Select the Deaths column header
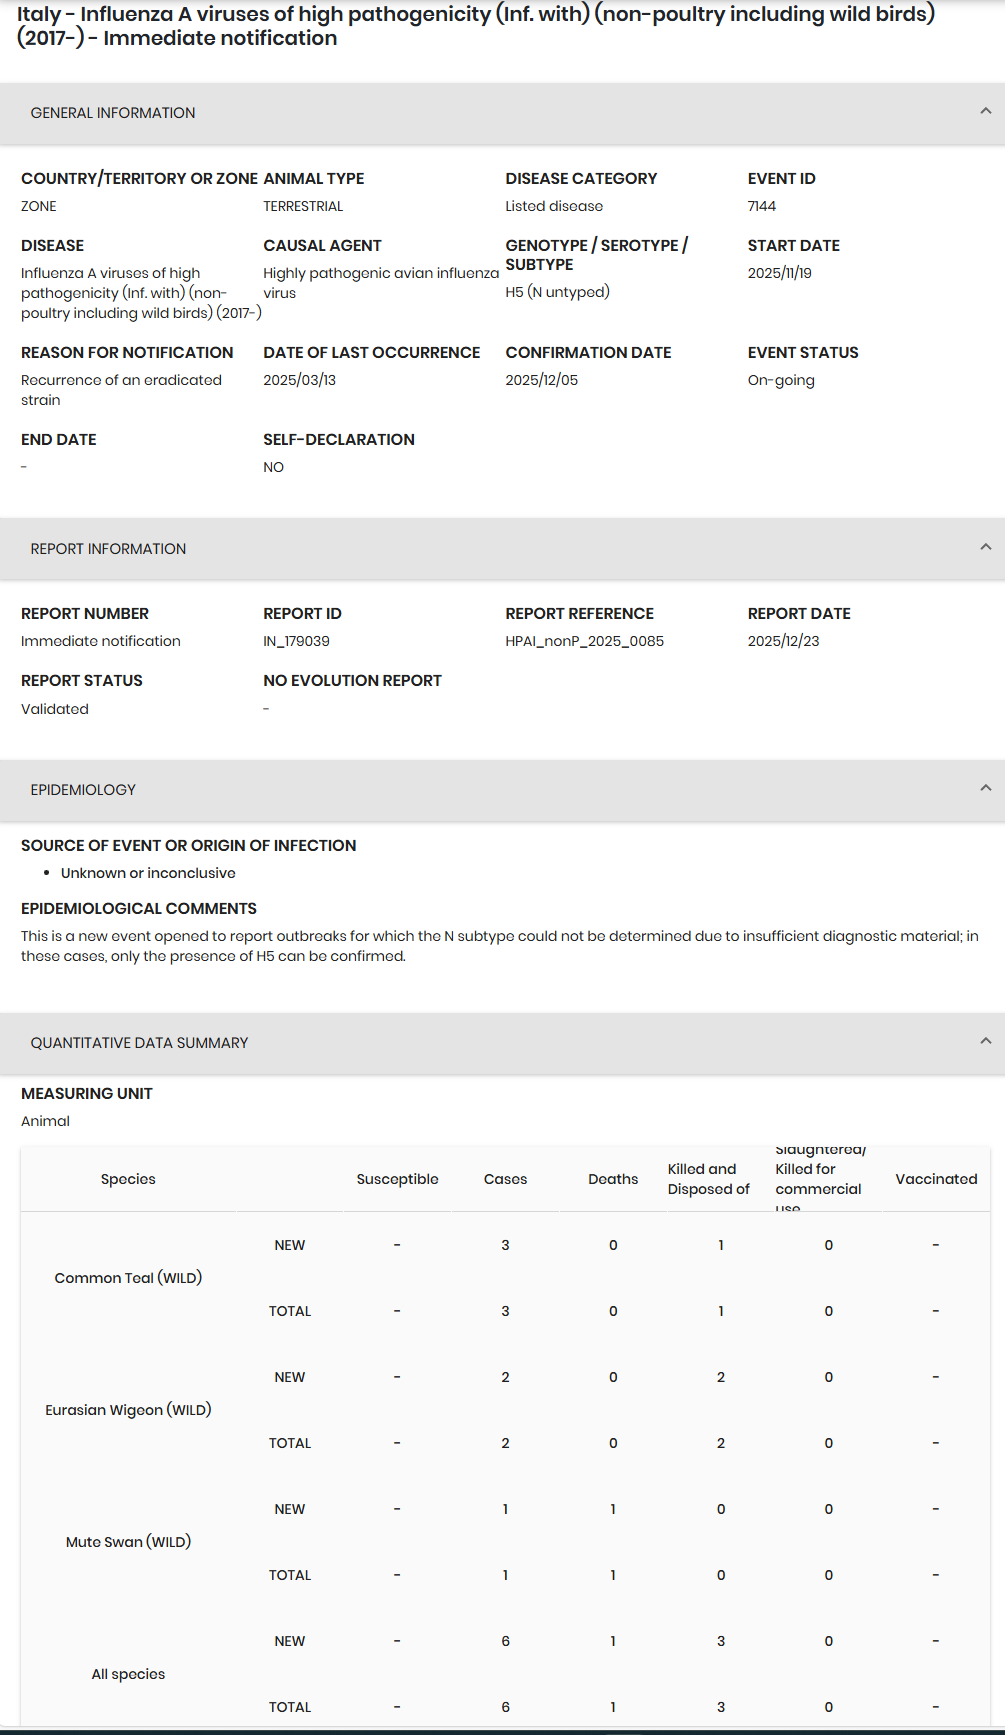1005x1735 pixels. 613,1179
